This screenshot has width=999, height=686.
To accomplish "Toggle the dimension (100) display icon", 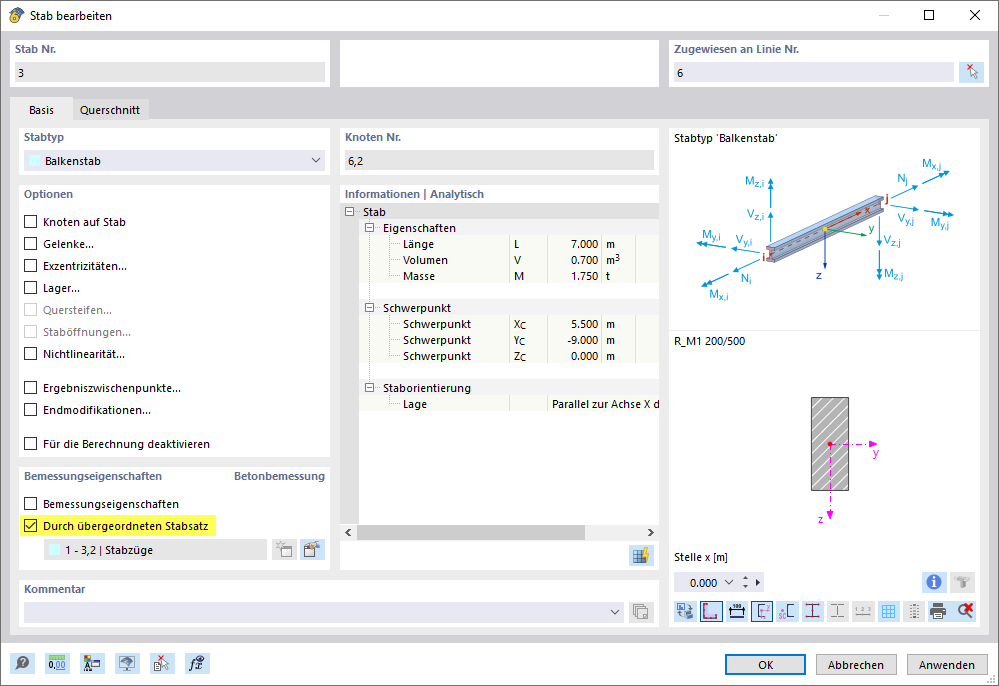I will pos(737,611).
